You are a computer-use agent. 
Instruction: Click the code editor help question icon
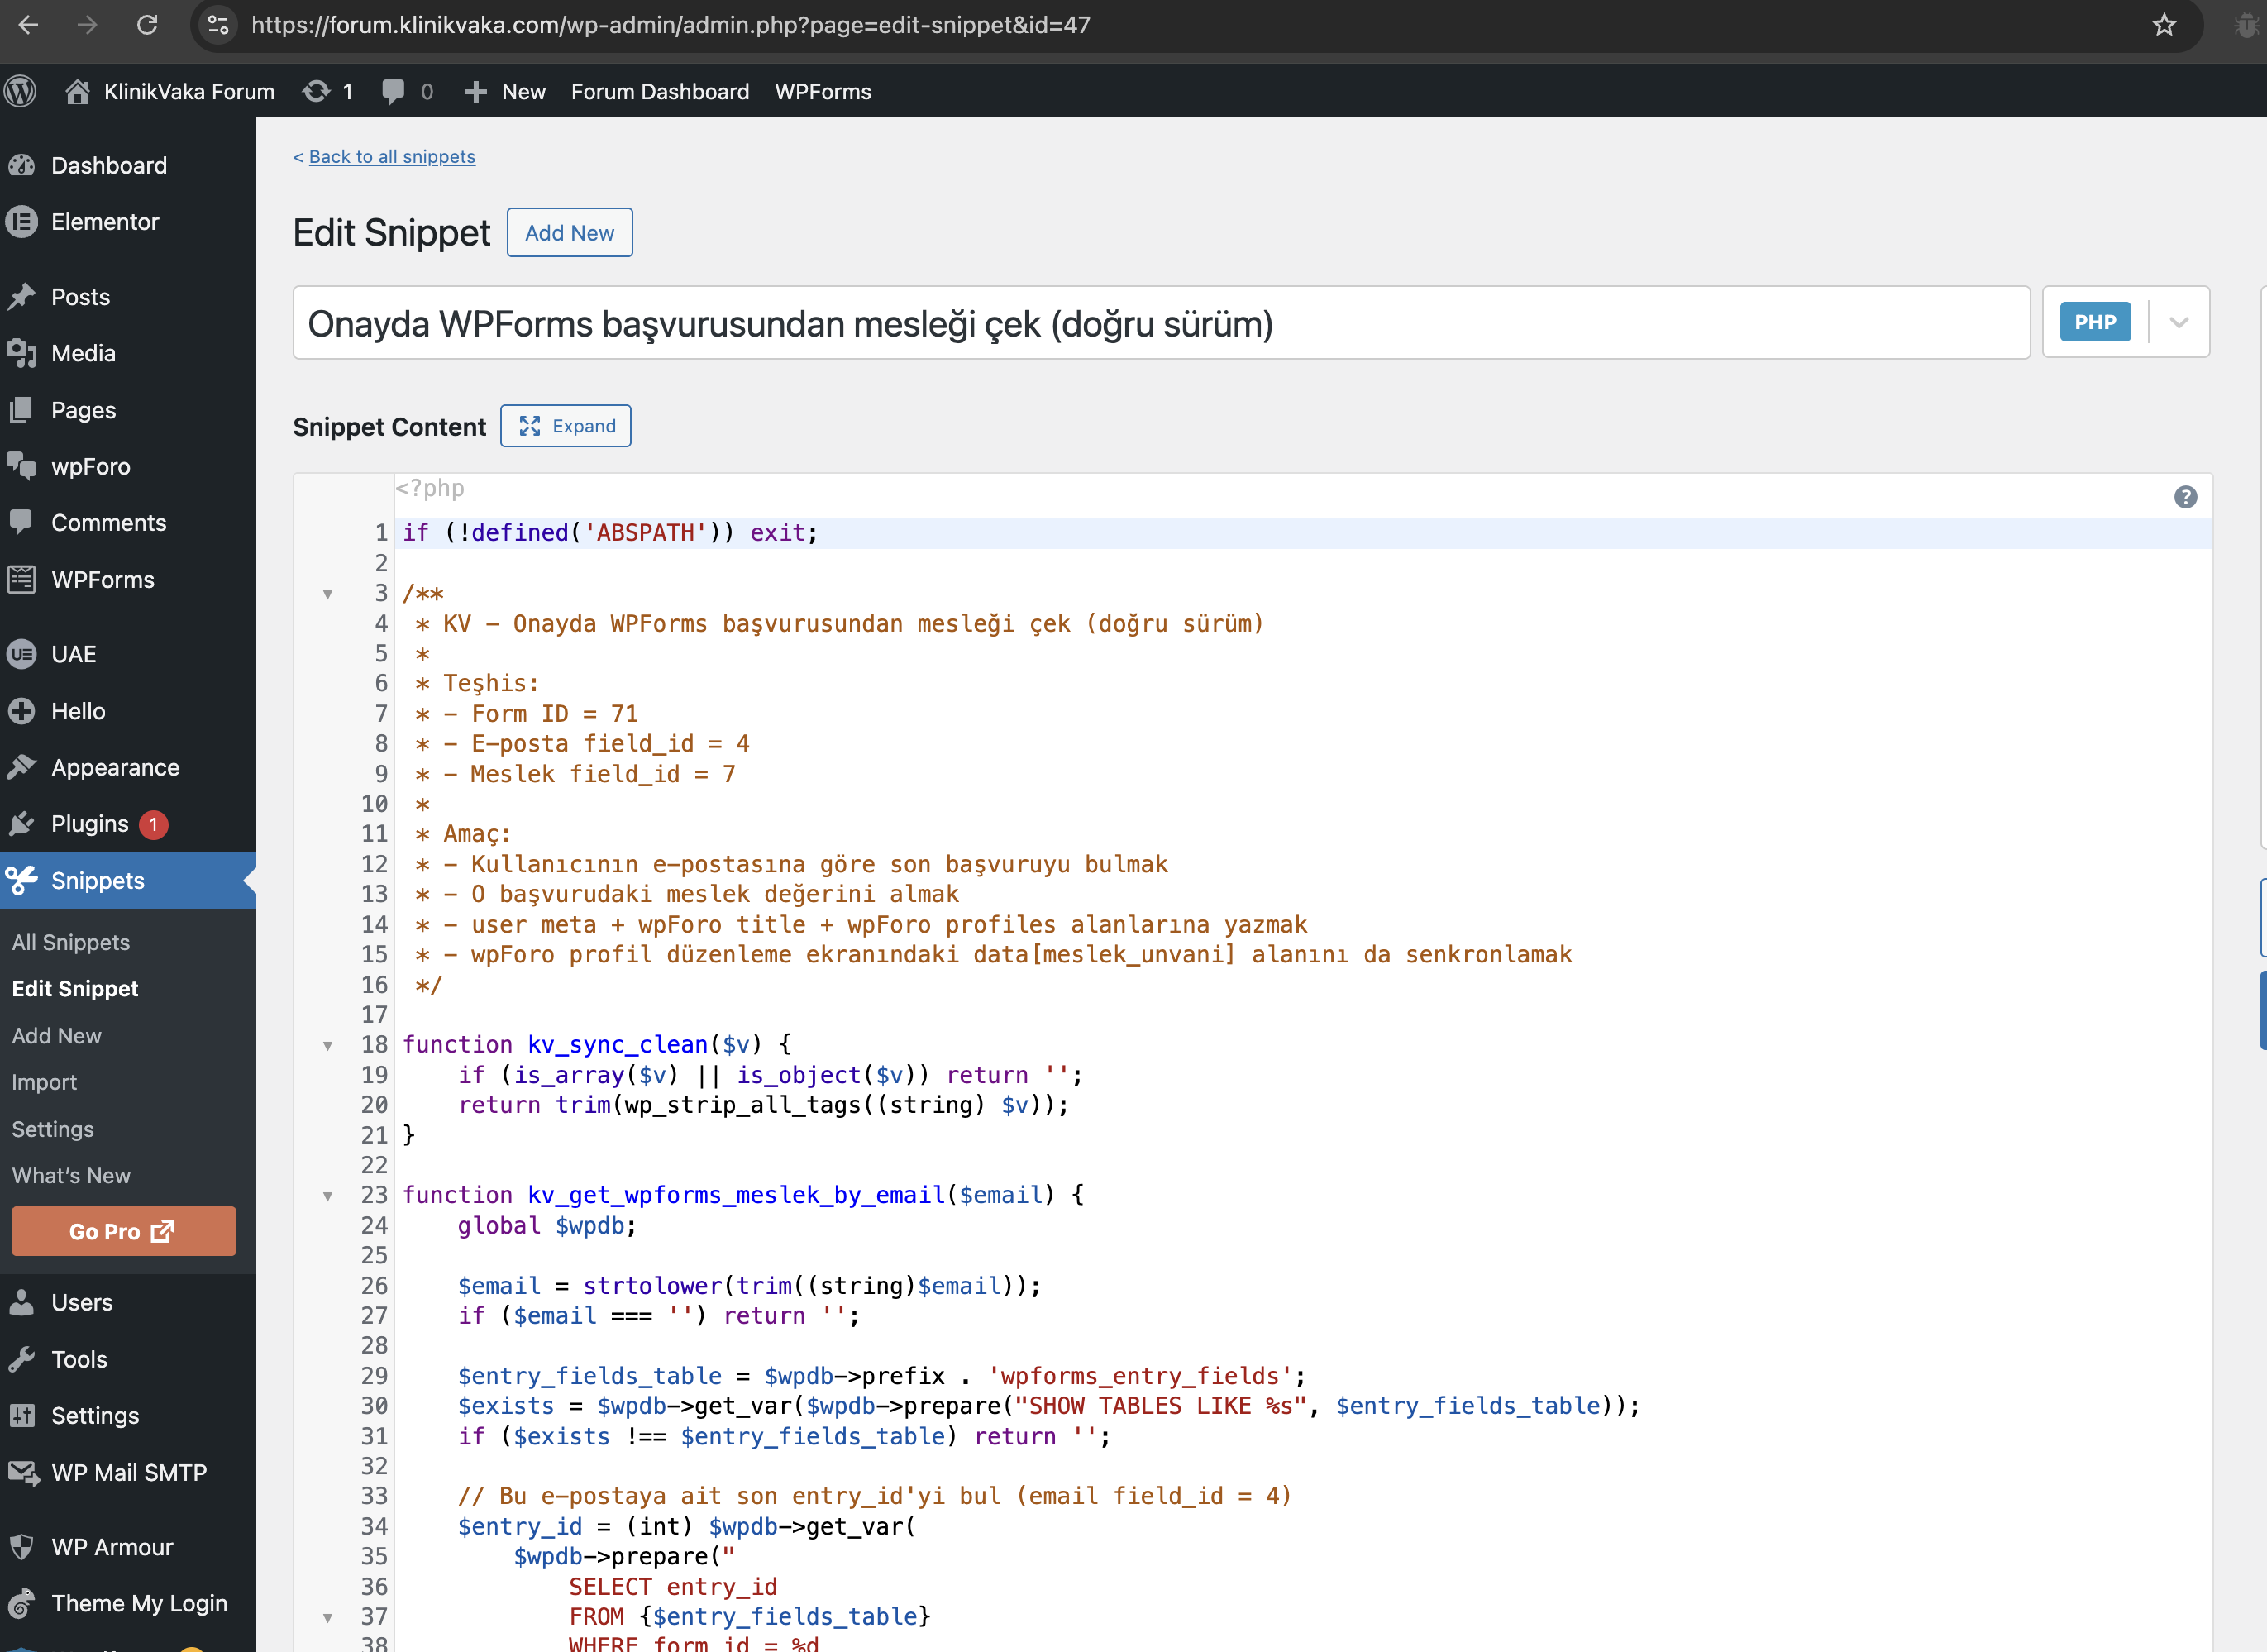click(x=2185, y=497)
